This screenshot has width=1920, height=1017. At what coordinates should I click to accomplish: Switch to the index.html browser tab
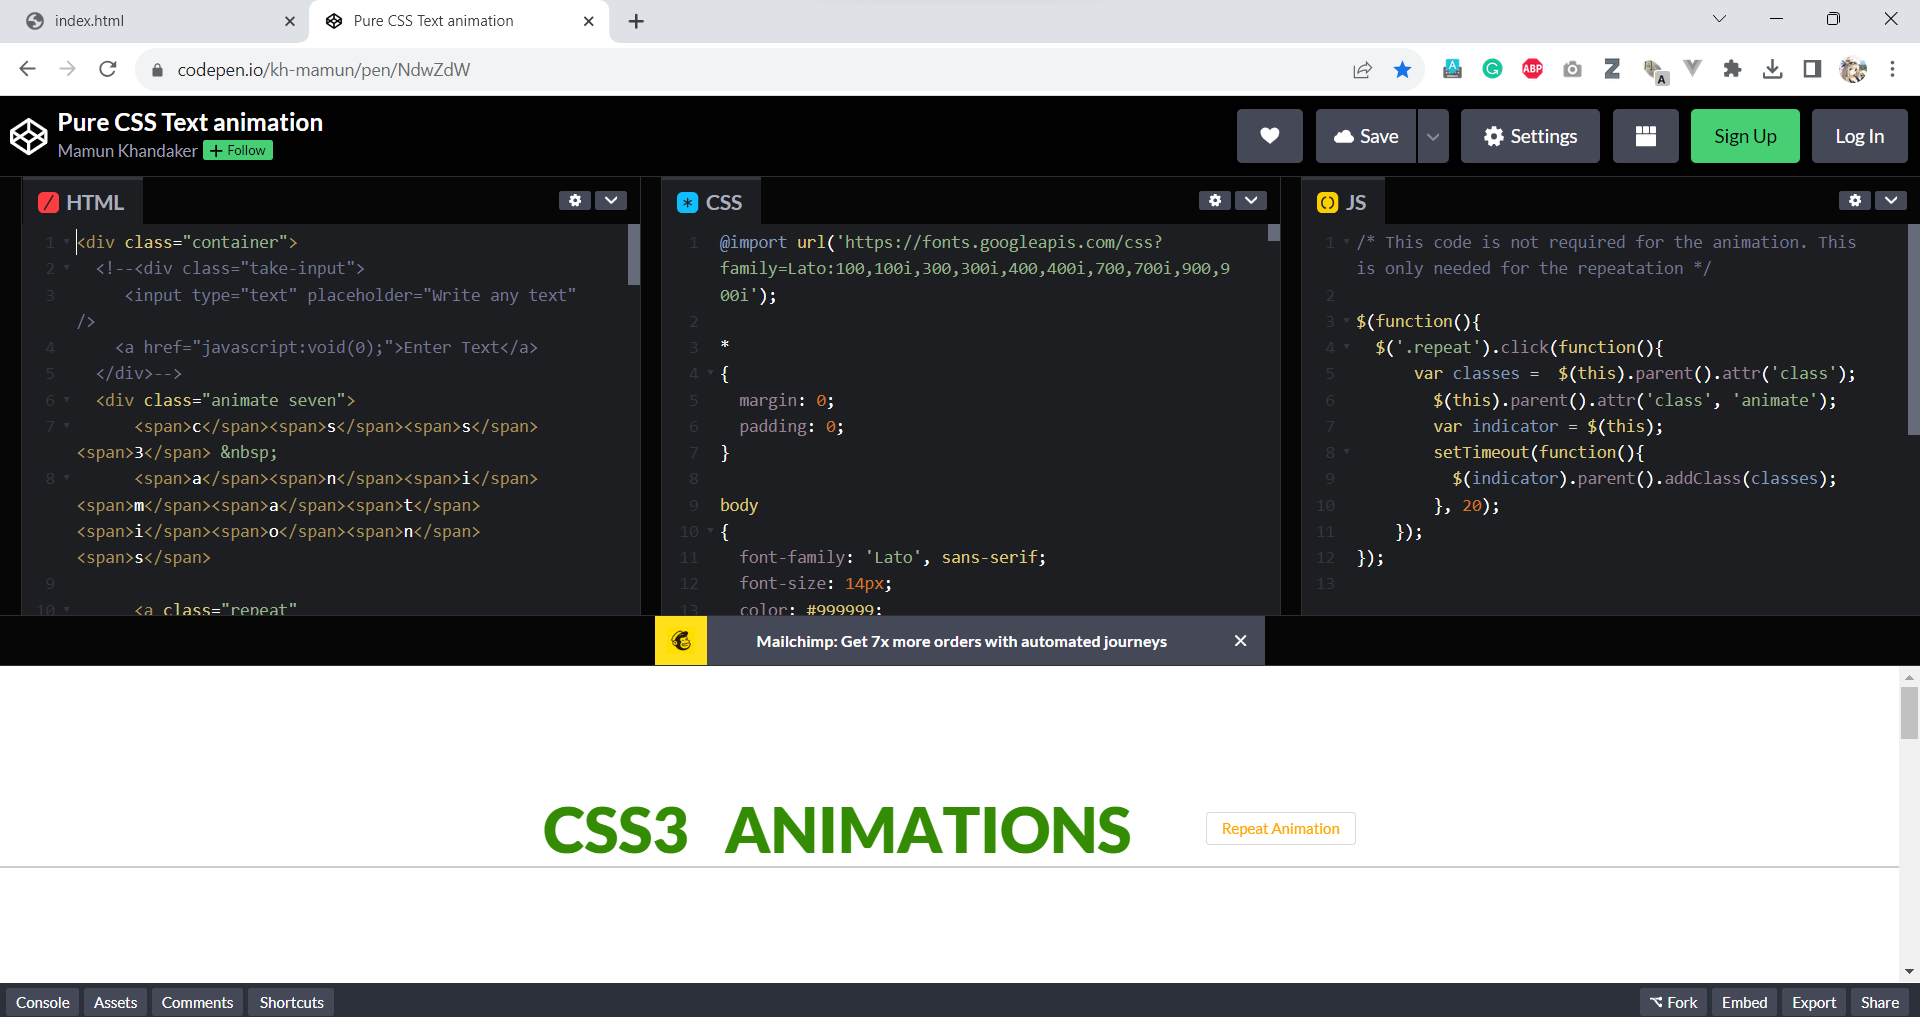click(150, 20)
